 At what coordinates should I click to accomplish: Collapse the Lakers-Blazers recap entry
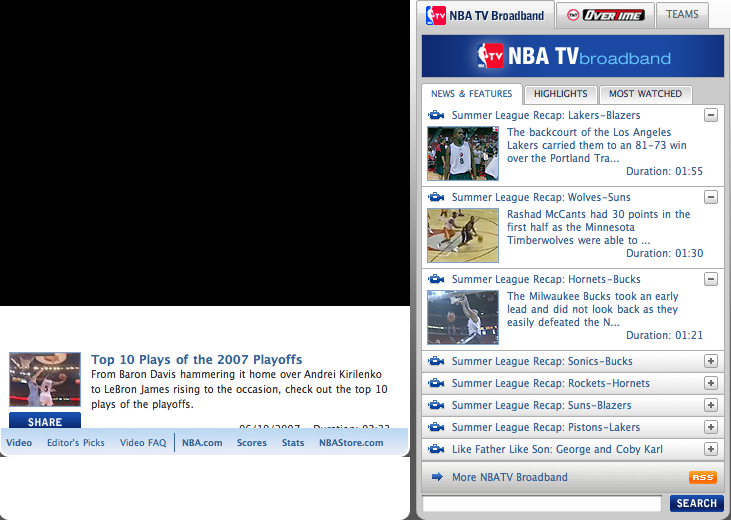click(710, 115)
